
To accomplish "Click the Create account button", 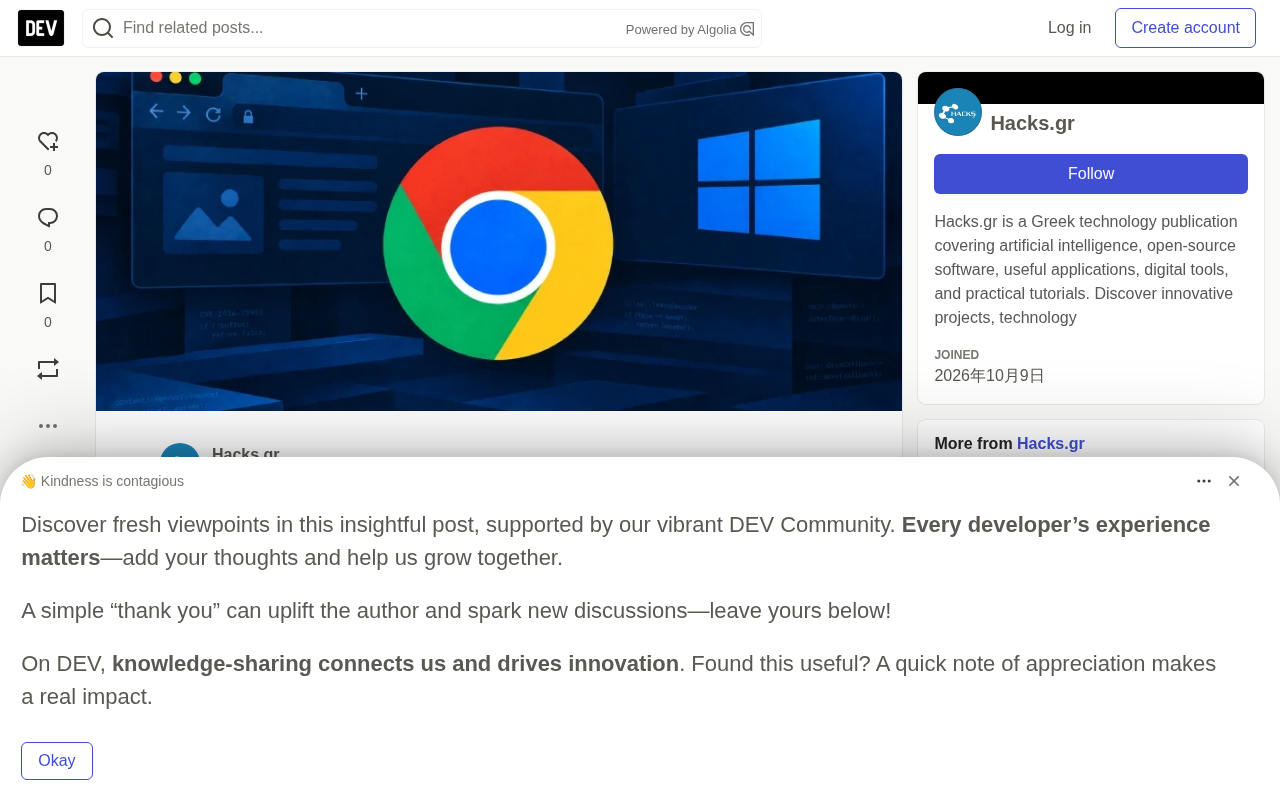I will click(1185, 28).
